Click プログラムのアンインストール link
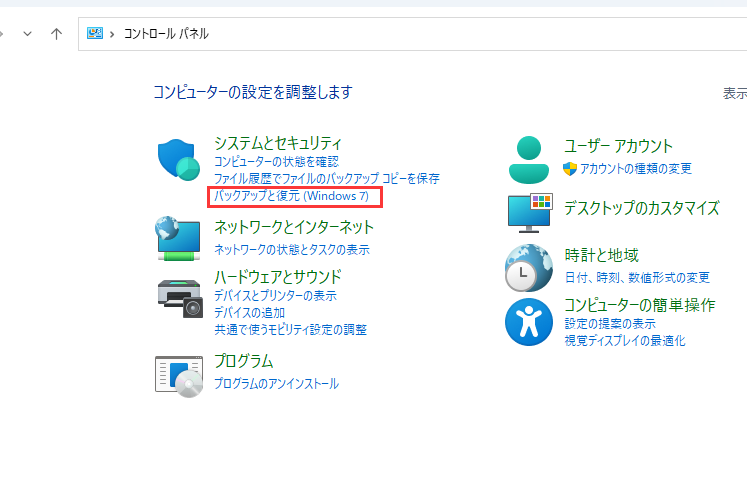Screen dimensions: 747x478 tap(276, 384)
